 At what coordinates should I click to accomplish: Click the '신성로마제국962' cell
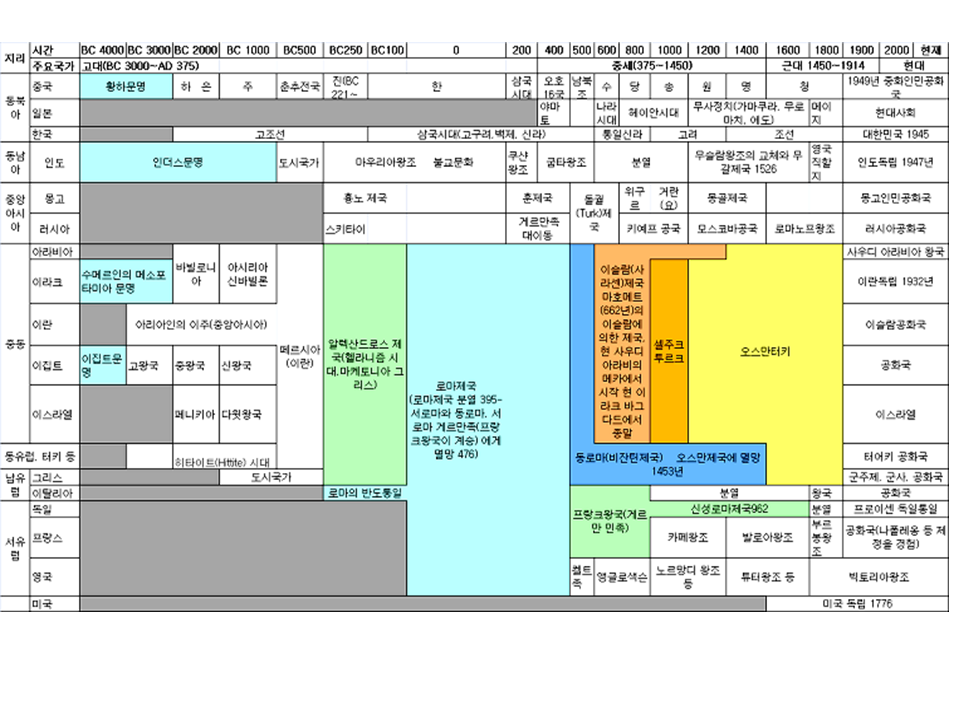[x=729, y=509]
